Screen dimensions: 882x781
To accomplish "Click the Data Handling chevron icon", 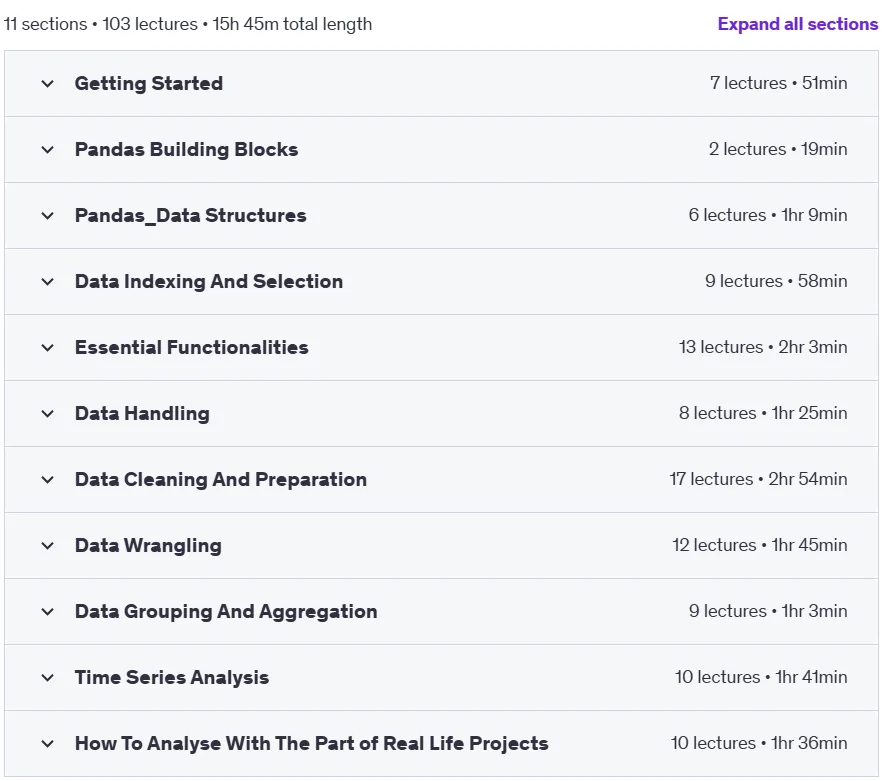I will coord(48,414).
